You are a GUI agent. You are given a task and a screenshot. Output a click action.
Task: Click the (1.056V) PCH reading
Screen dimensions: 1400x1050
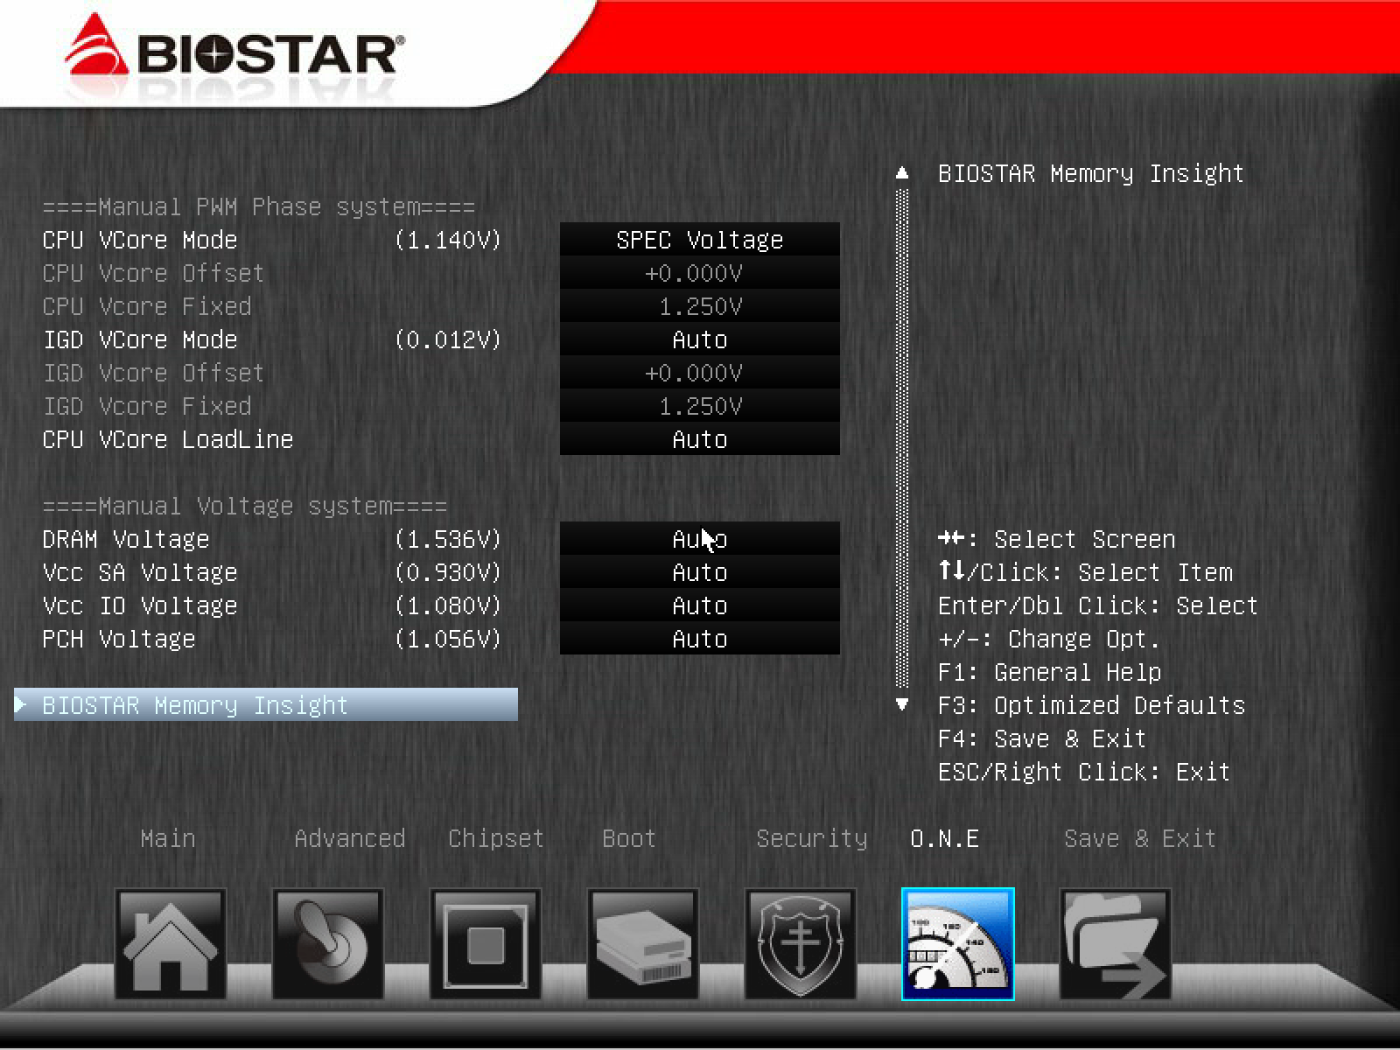click(448, 638)
